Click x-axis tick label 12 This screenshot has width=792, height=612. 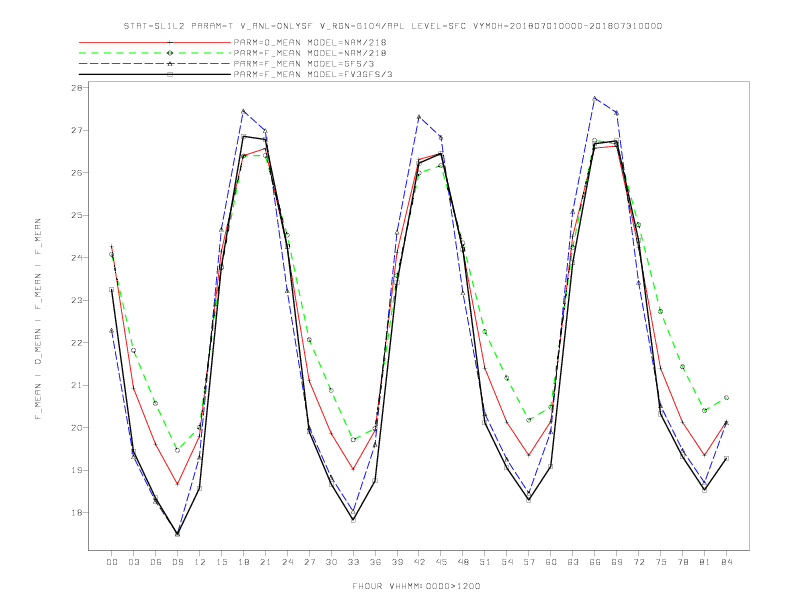(200, 562)
